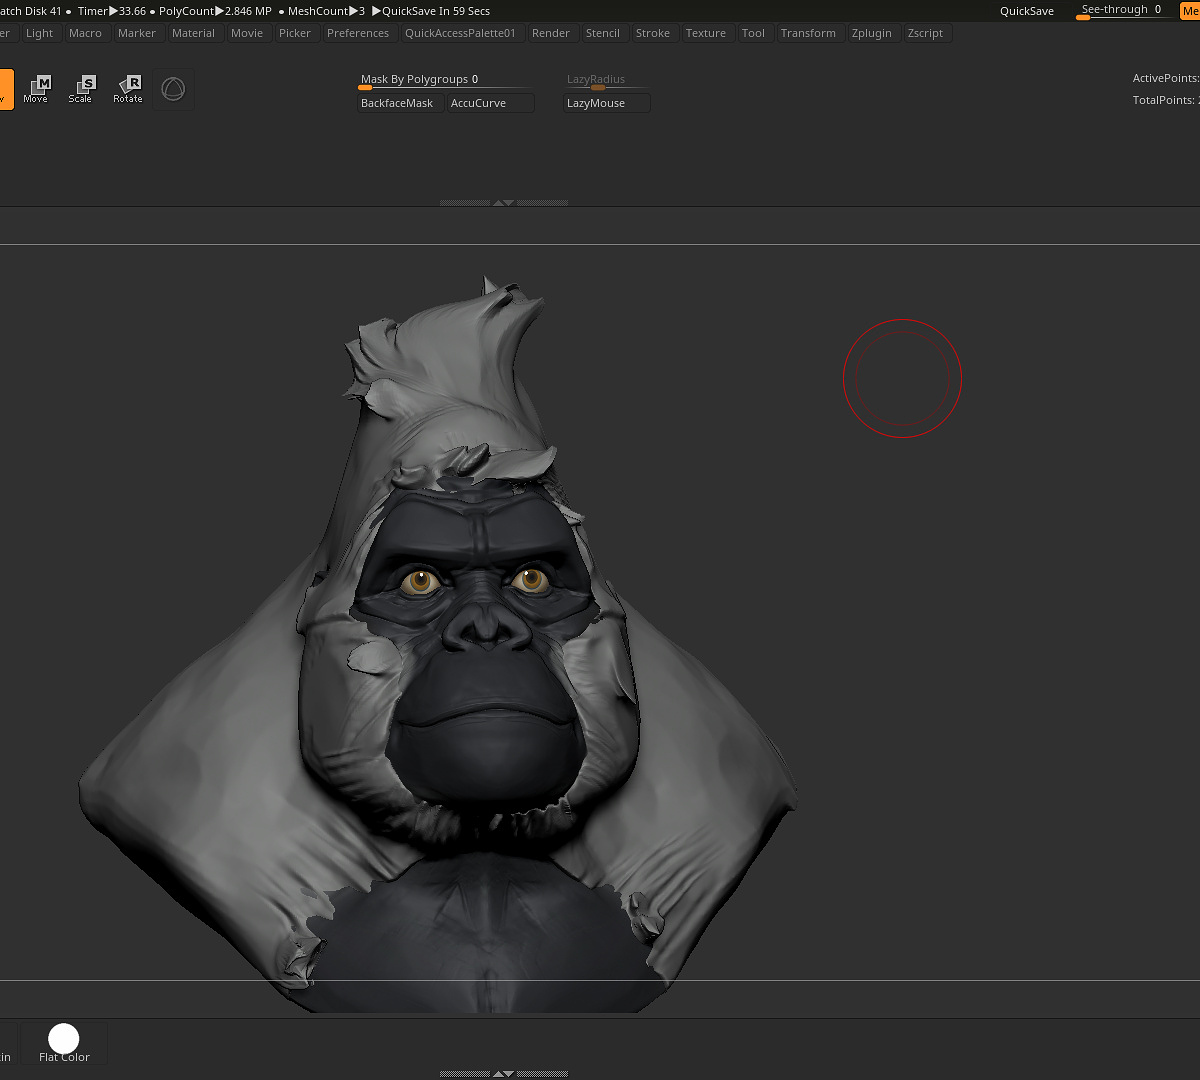The height and width of the screenshot is (1080, 1200).
Task: Enable LazyMouse
Action: [606, 103]
